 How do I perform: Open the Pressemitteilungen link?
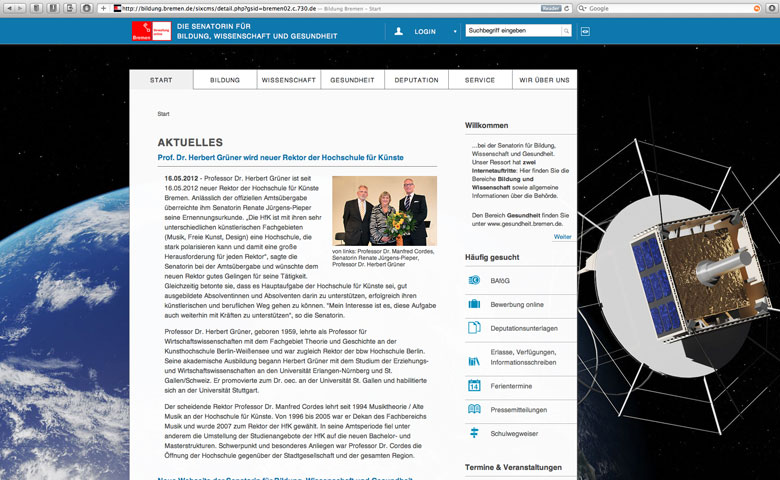point(518,410)
